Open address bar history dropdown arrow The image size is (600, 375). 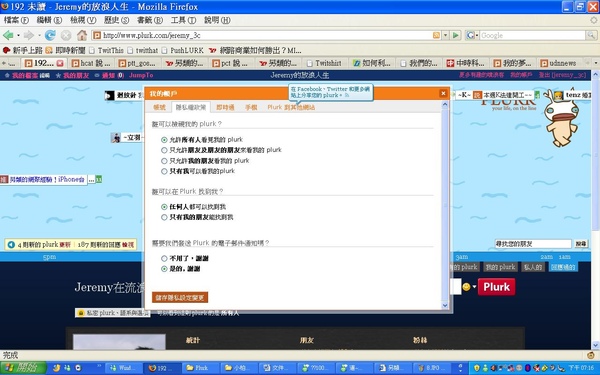[445, 35]
